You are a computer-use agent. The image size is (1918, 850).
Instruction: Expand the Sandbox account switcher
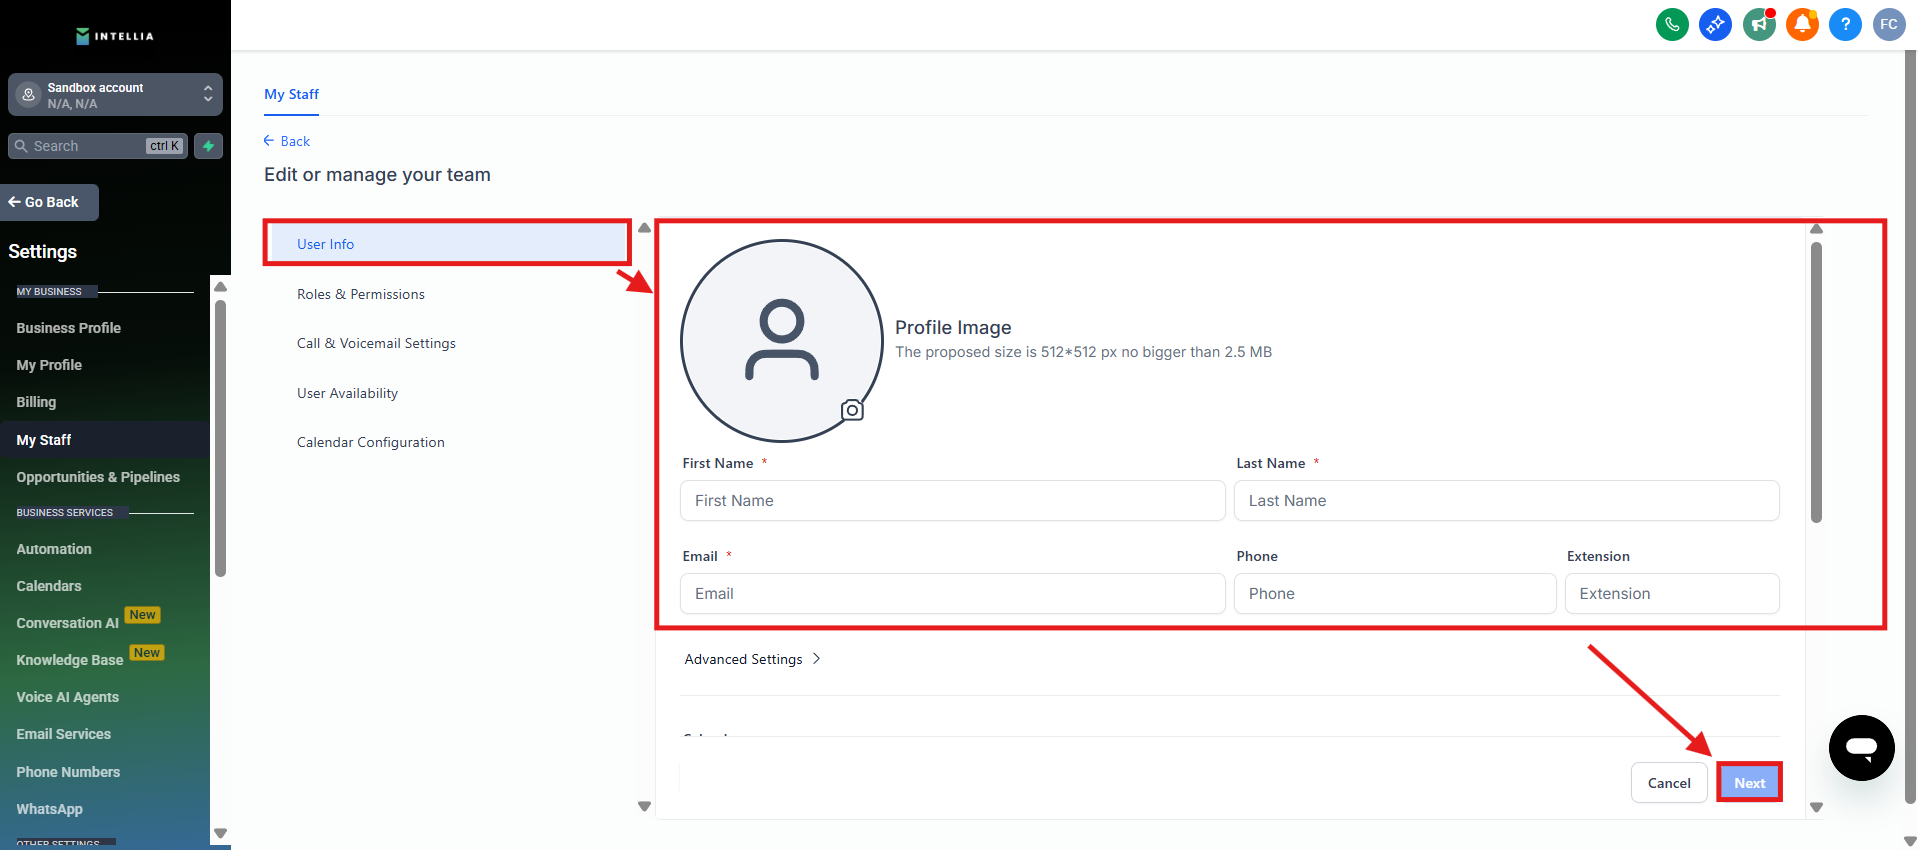[115, 95]
